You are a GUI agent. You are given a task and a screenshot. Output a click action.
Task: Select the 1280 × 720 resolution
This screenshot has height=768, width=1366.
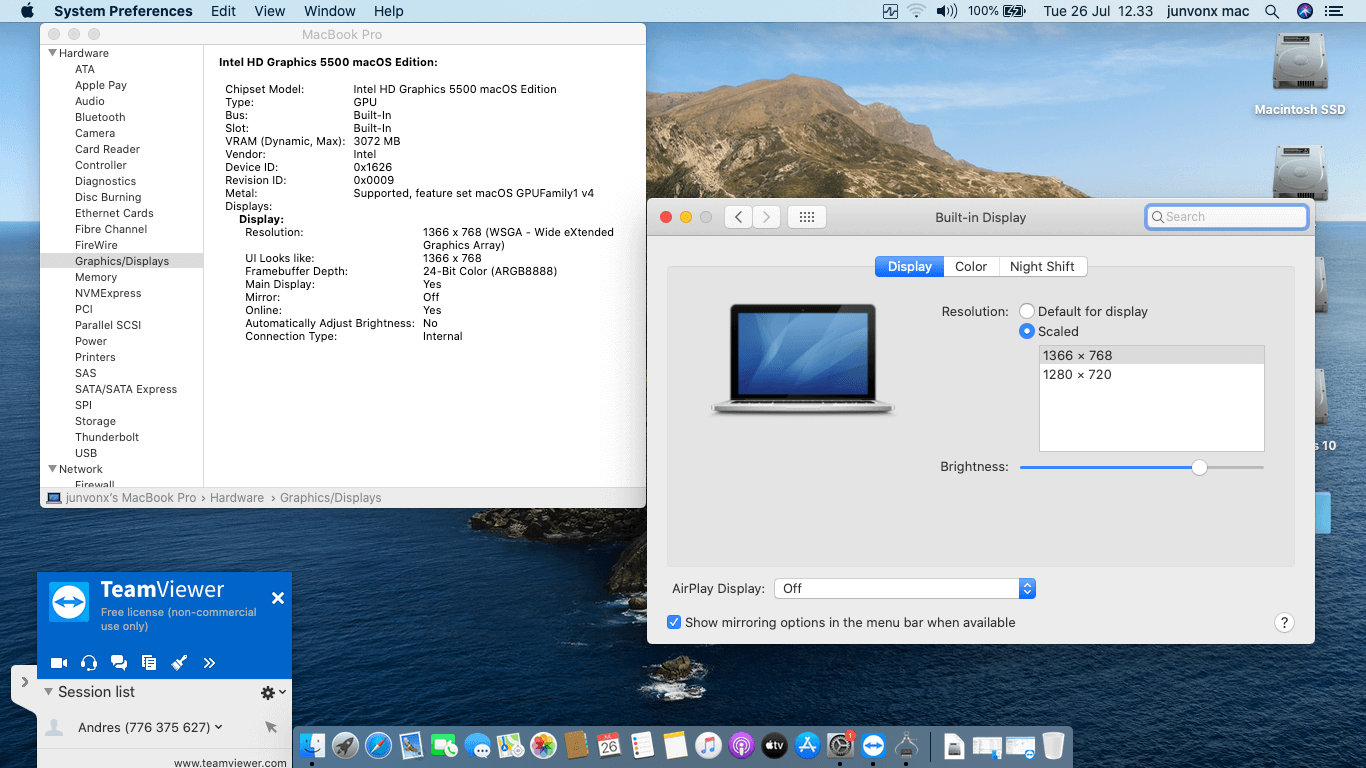point(1077,374)
